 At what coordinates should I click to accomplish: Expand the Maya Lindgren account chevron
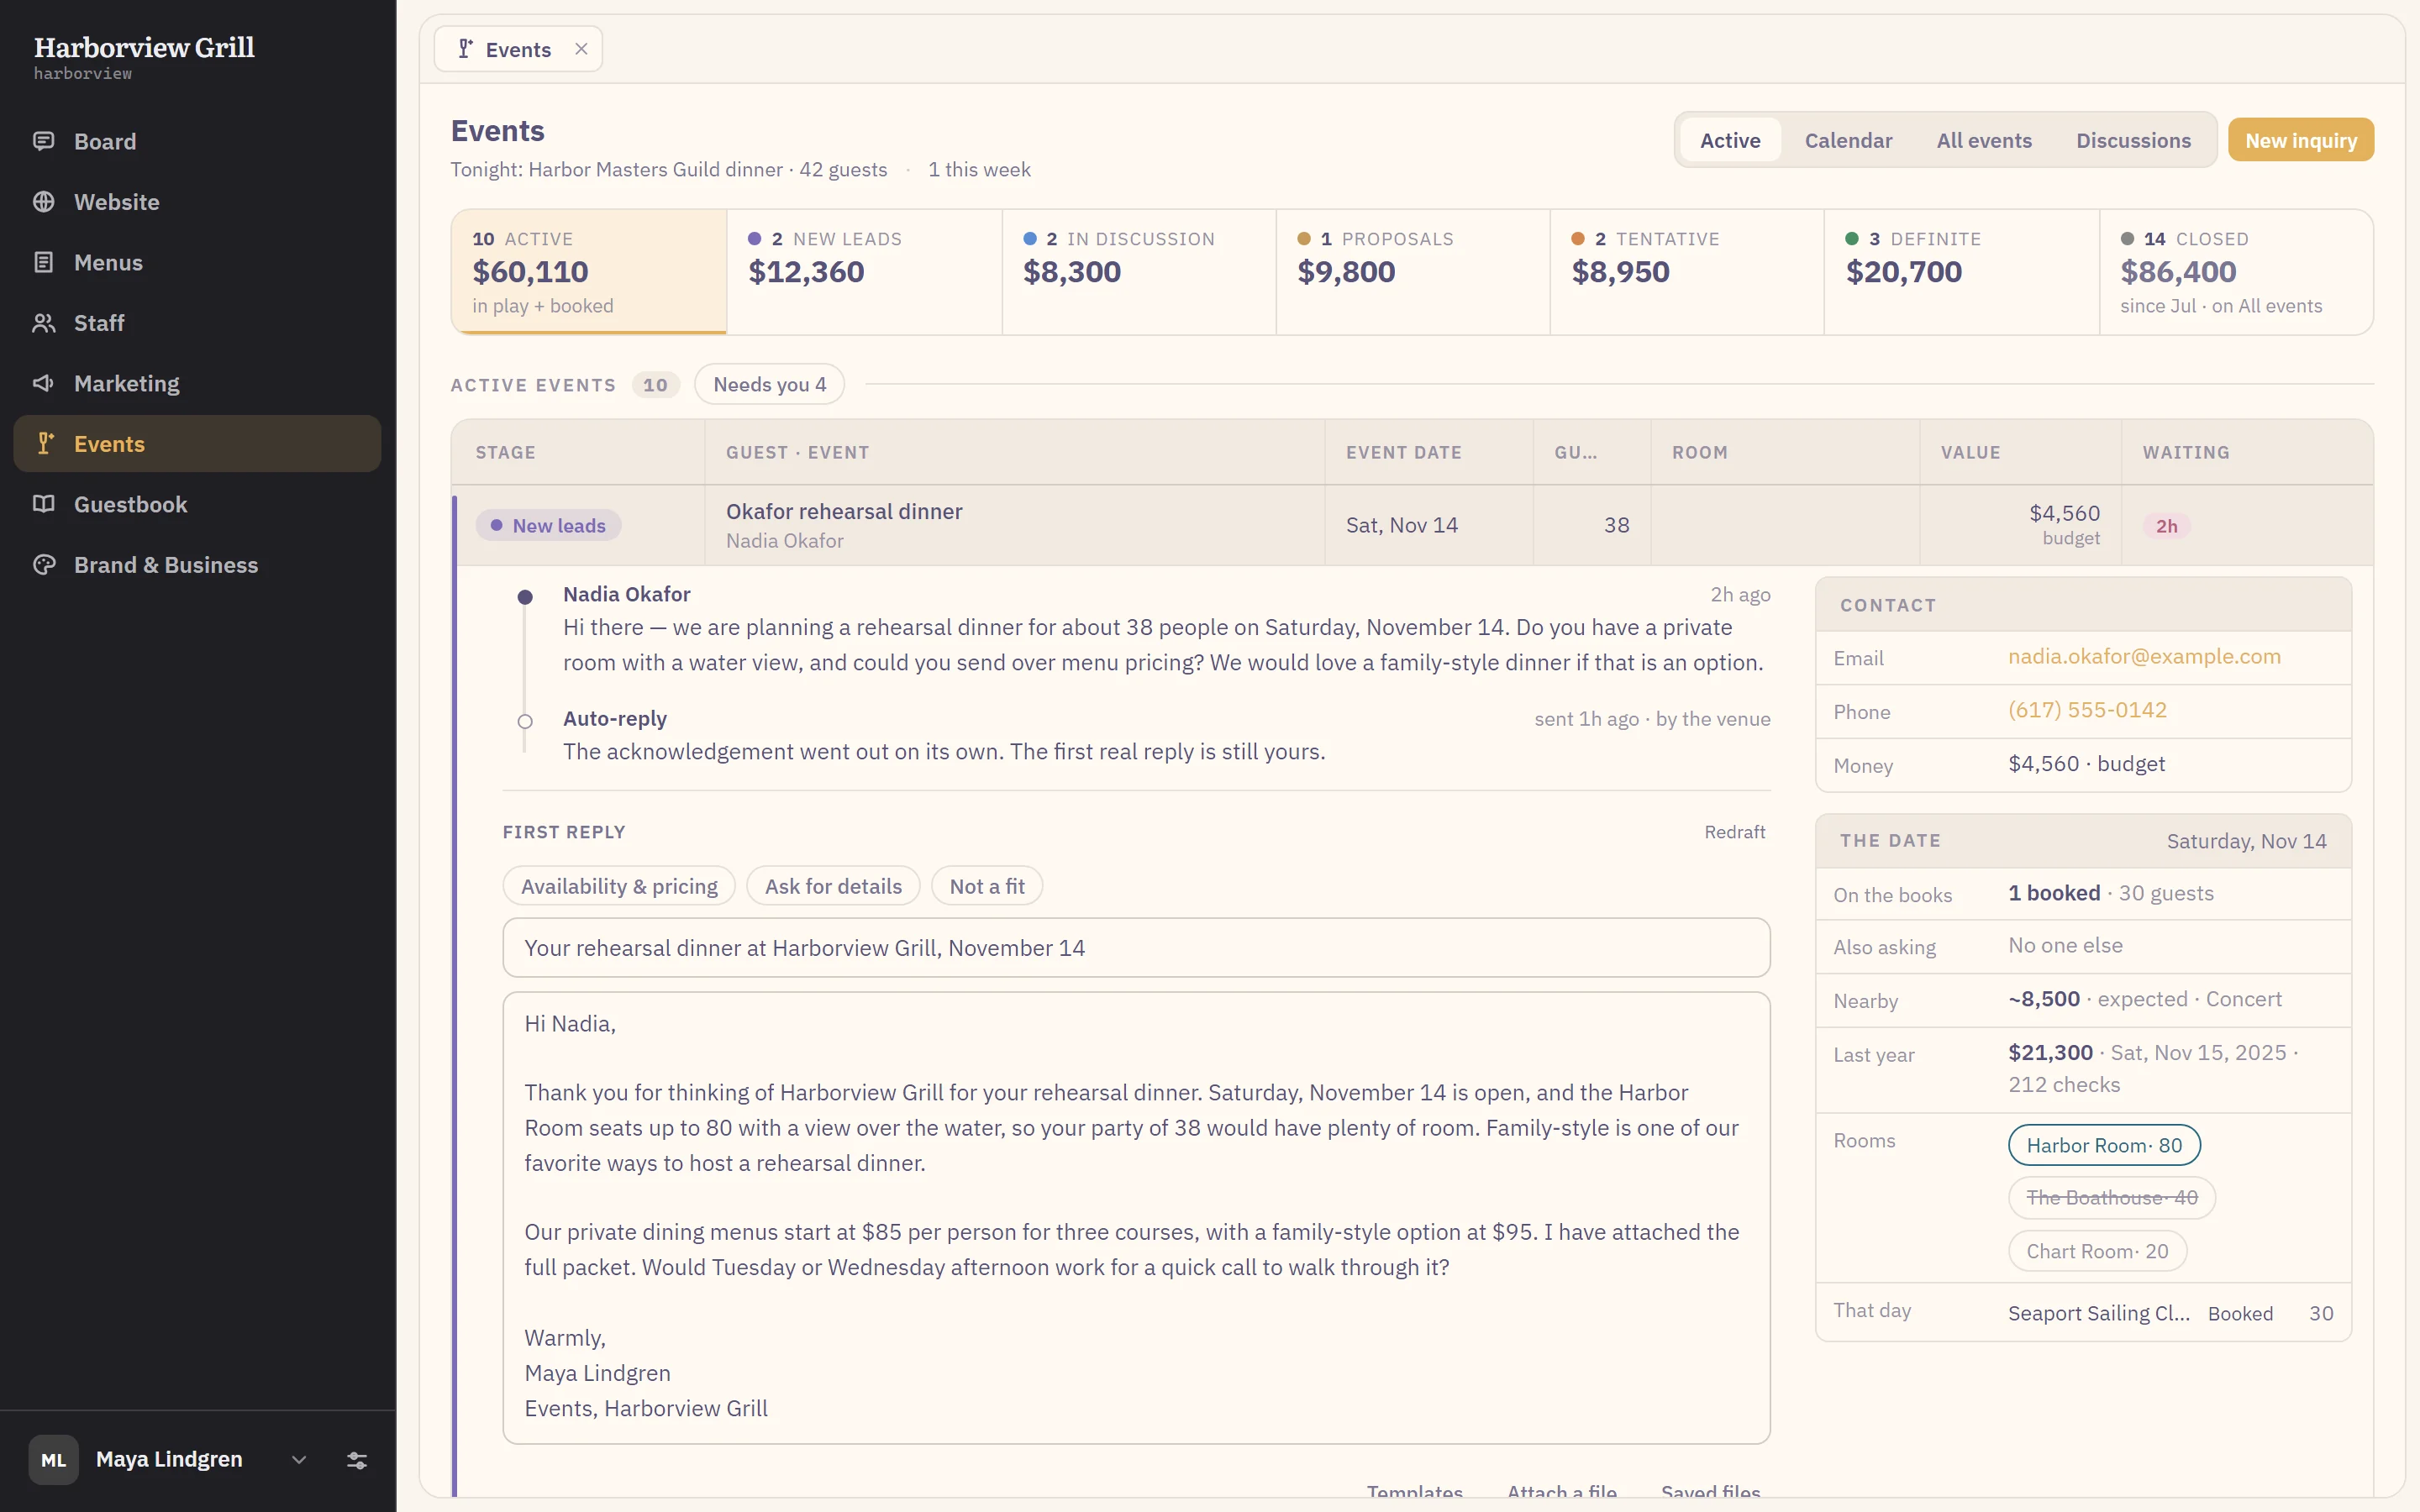coord(299,1460)
